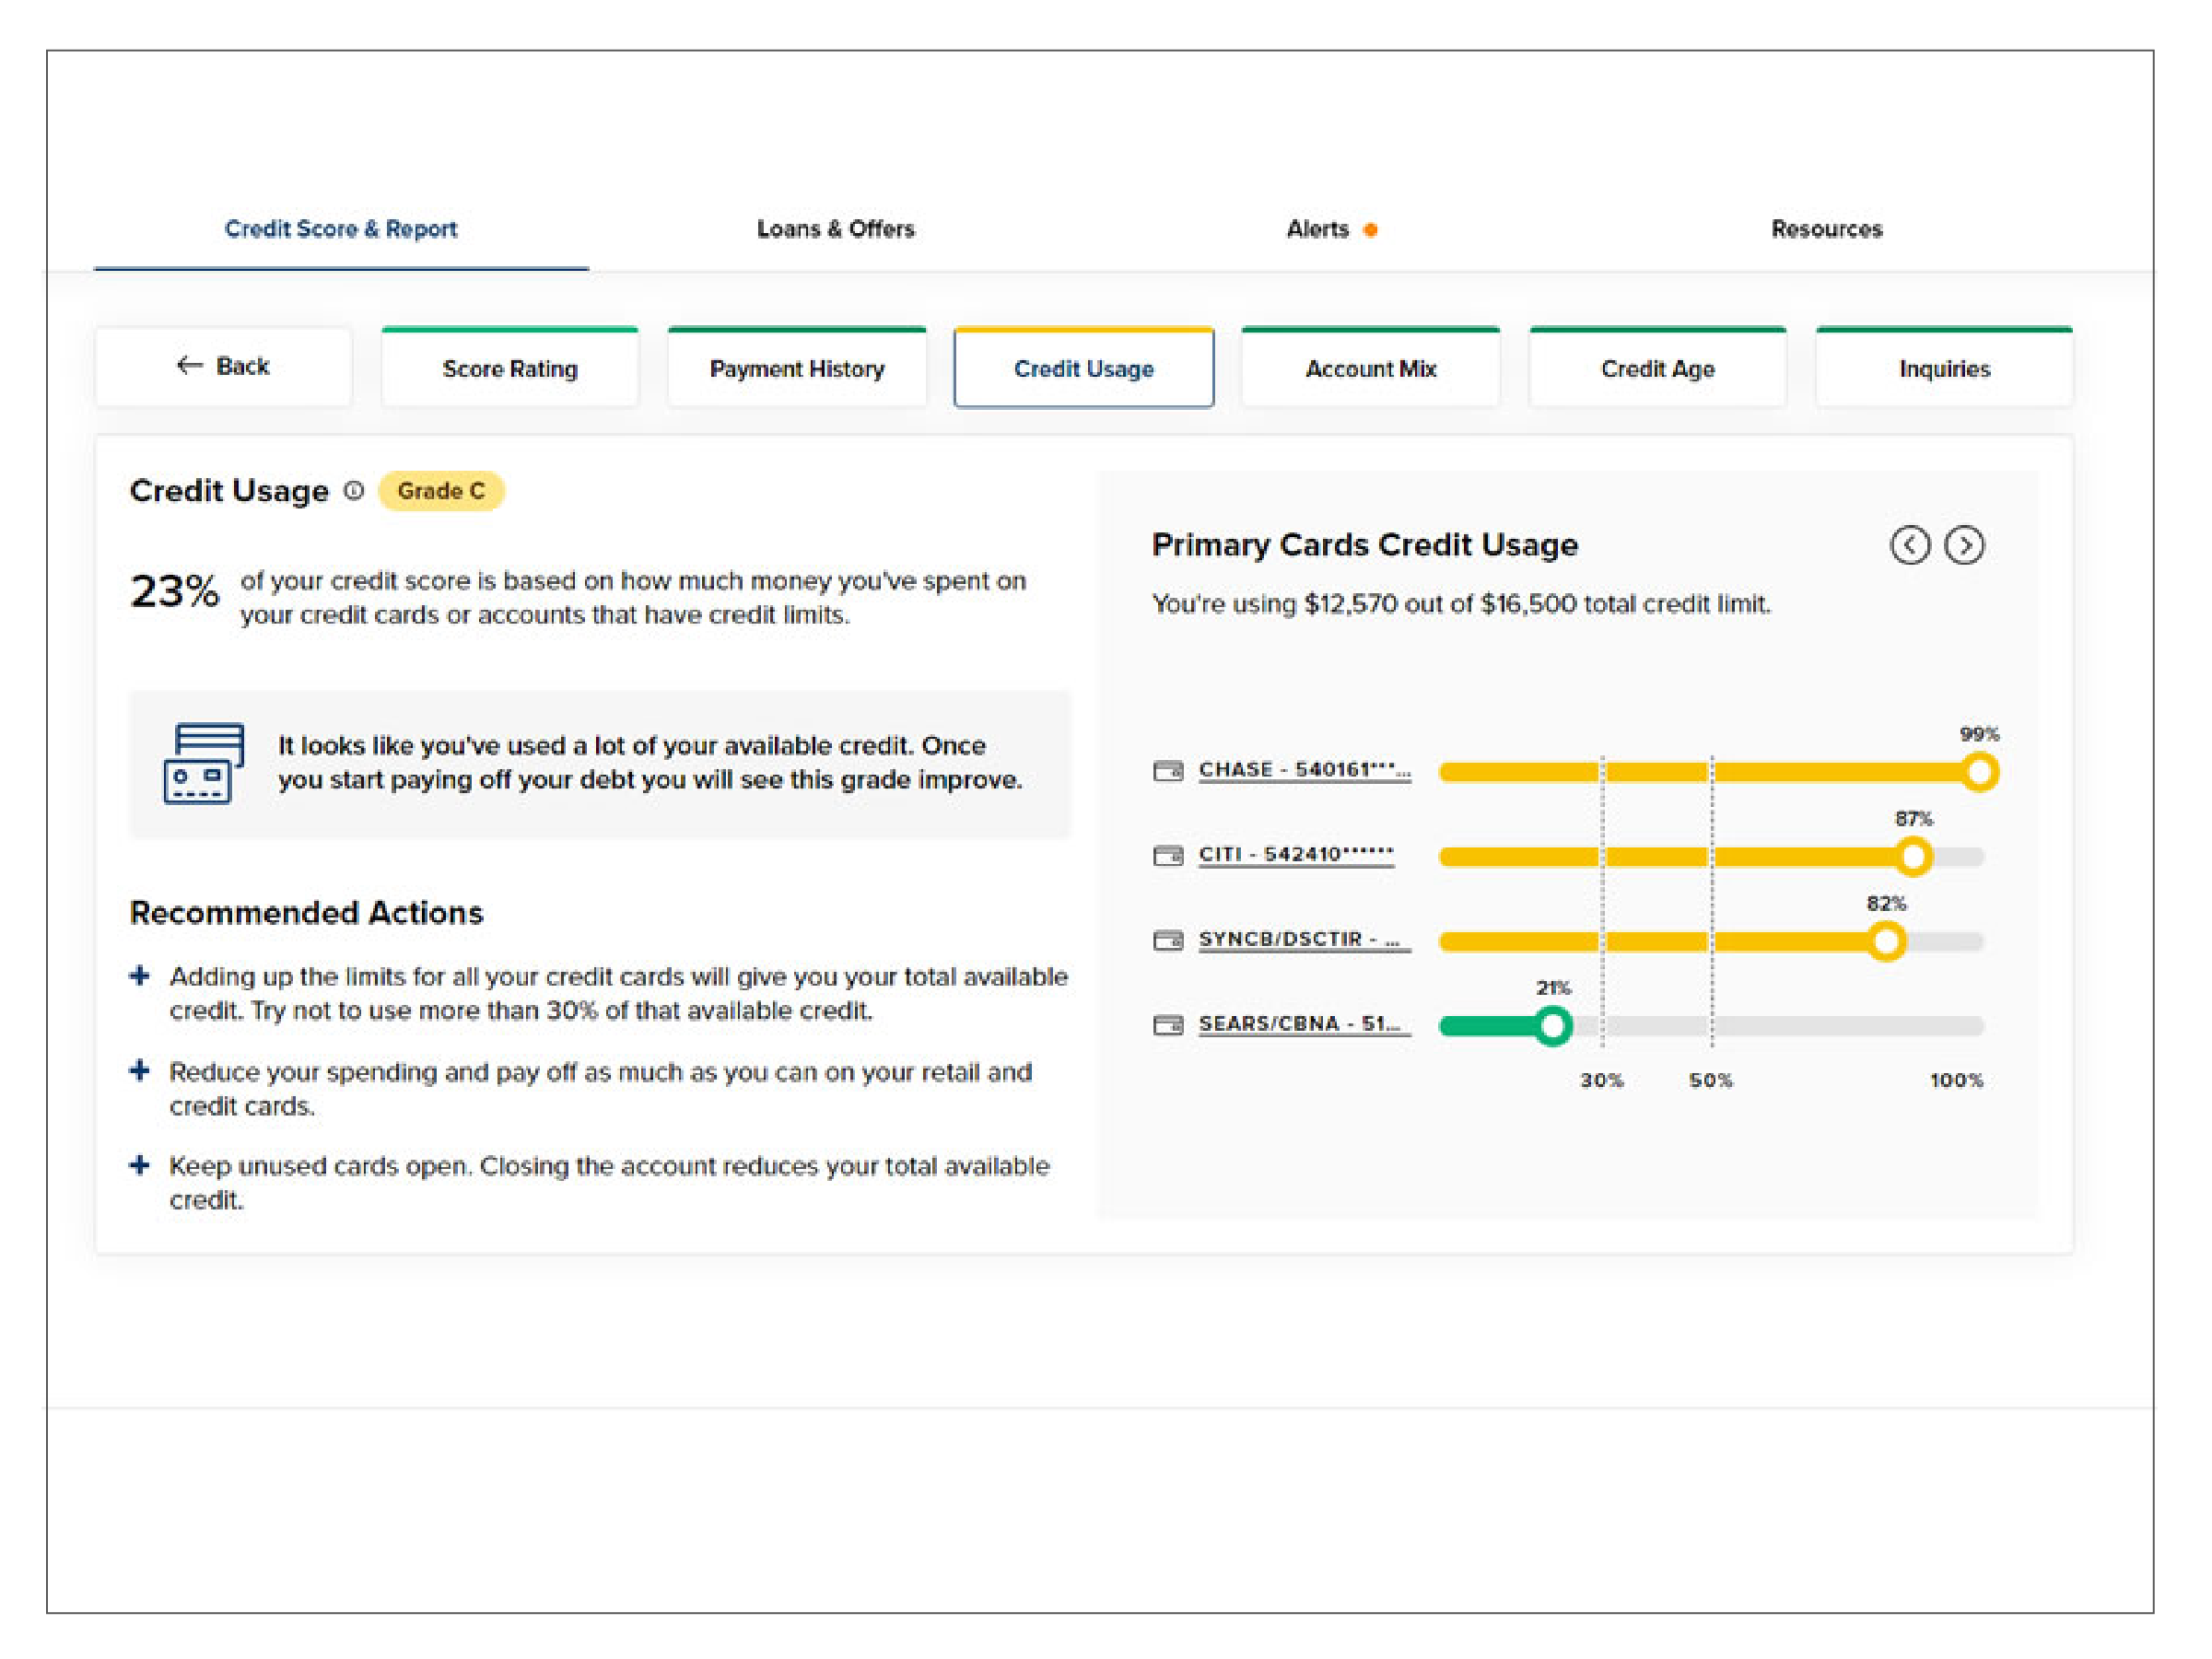Click the '30%' axis label

(x=1602, y=1081)
